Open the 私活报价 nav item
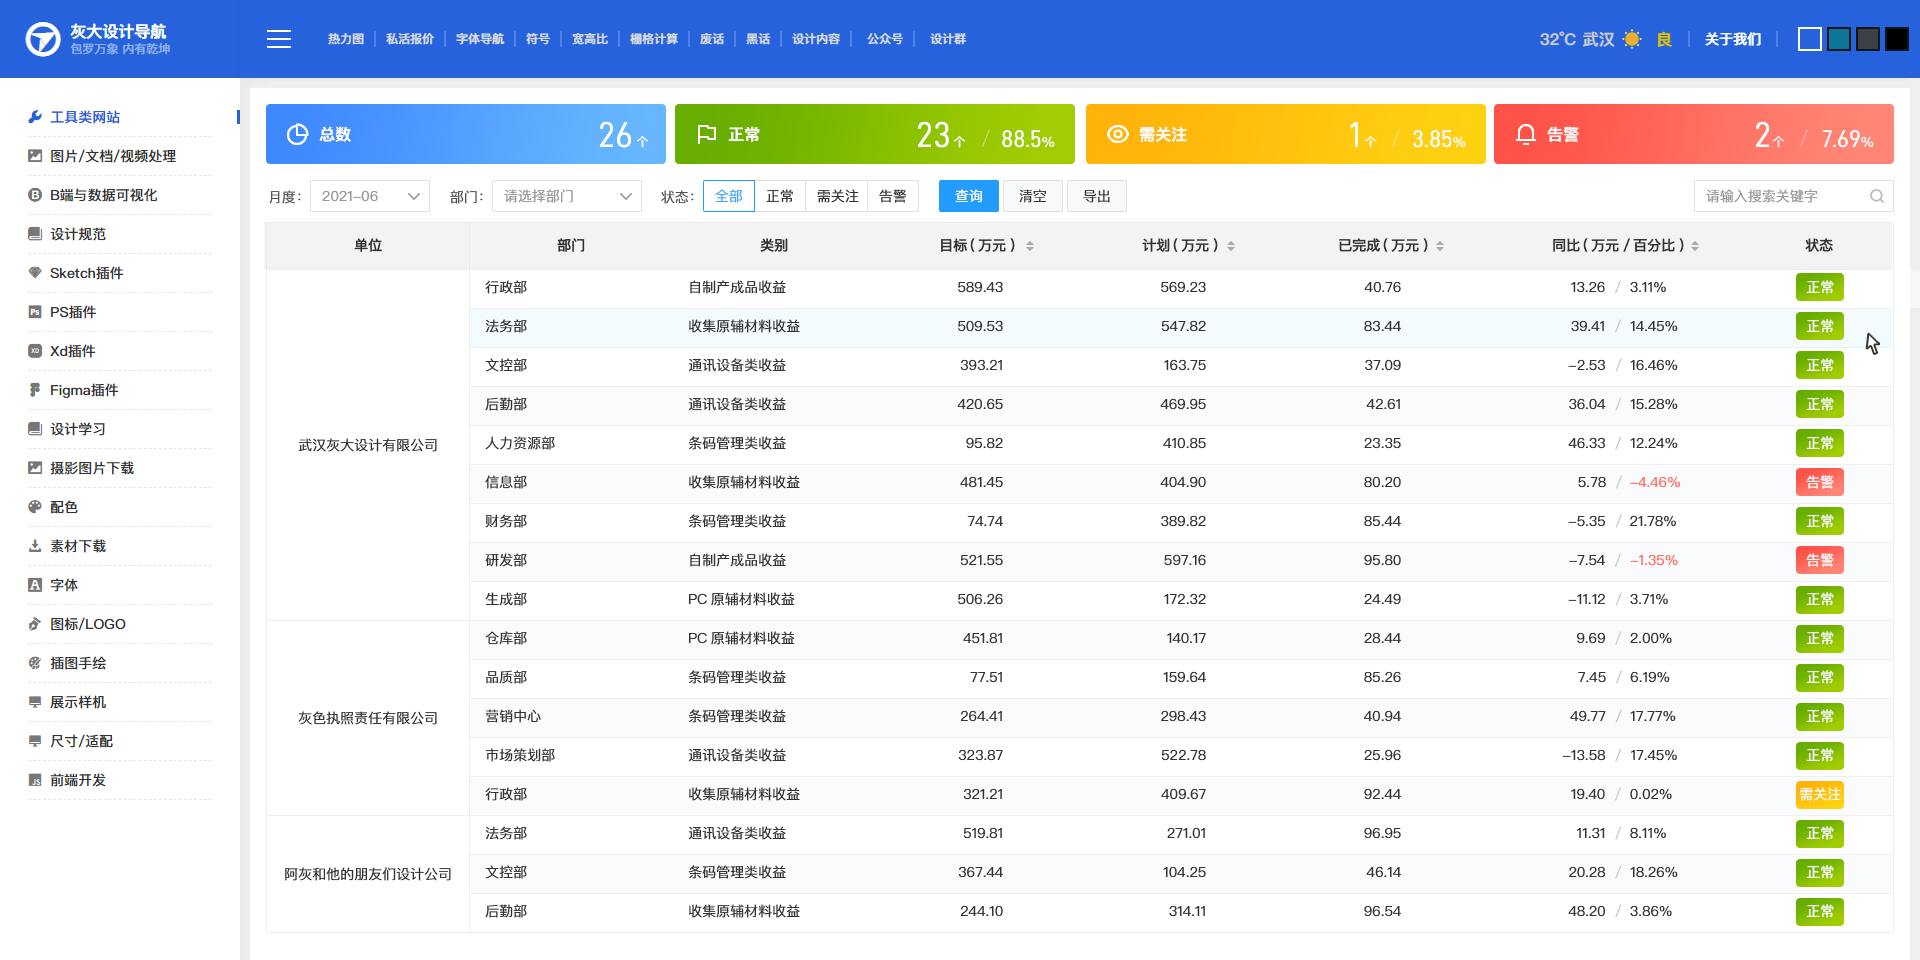Image resolution: width=1920 pixels, height=960 pixels. tap(410, 39)
